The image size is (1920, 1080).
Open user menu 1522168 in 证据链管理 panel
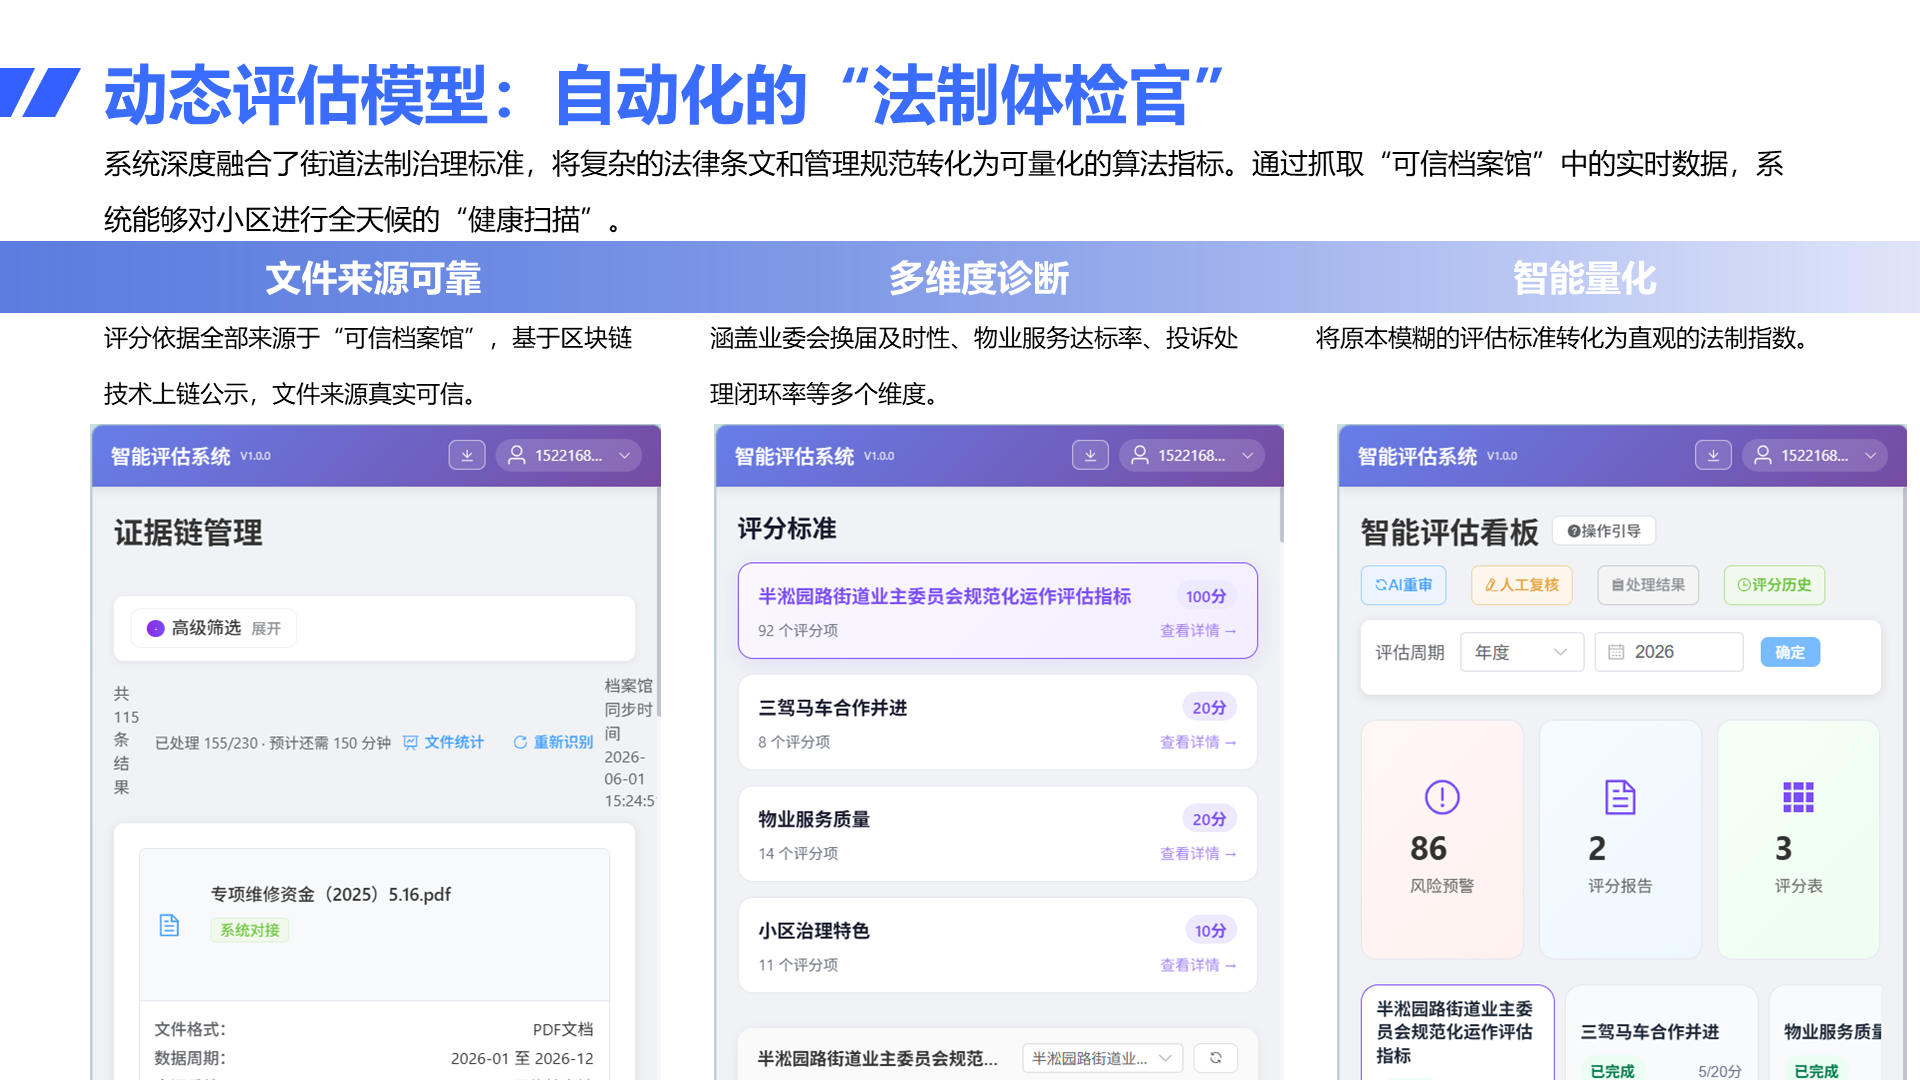pos(569,455)
